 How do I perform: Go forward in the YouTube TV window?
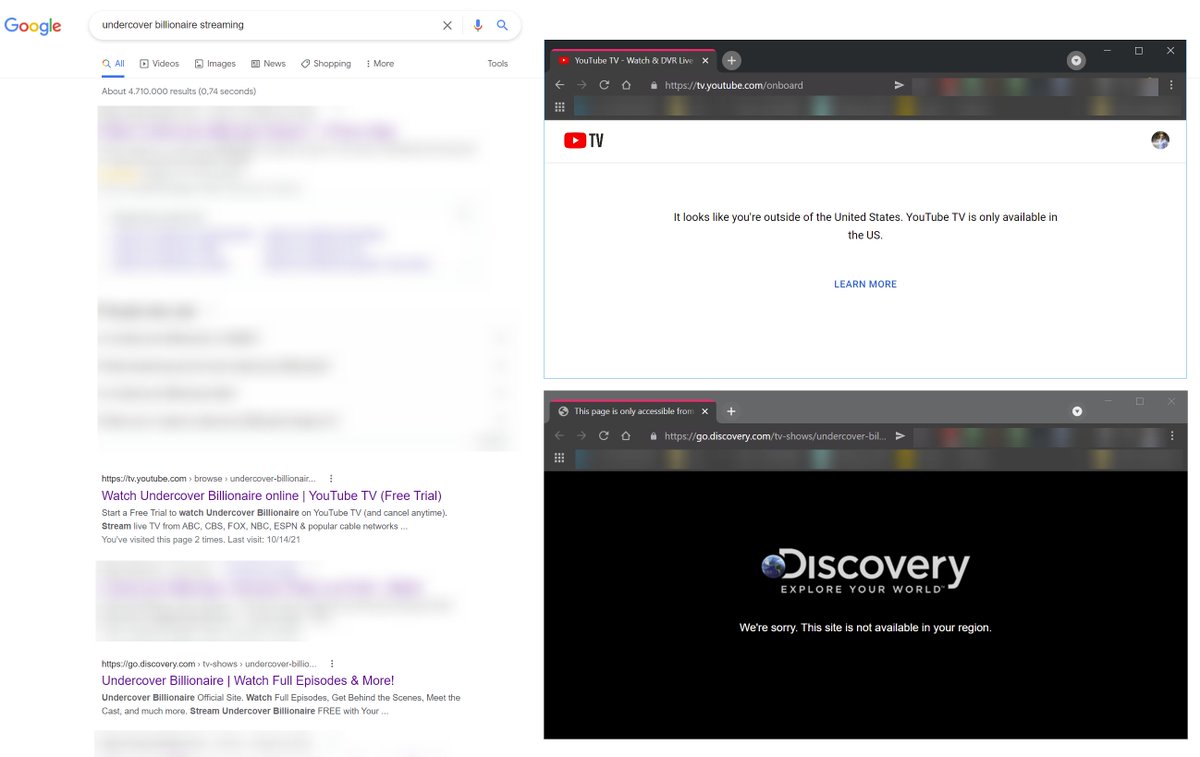point(582,85)
